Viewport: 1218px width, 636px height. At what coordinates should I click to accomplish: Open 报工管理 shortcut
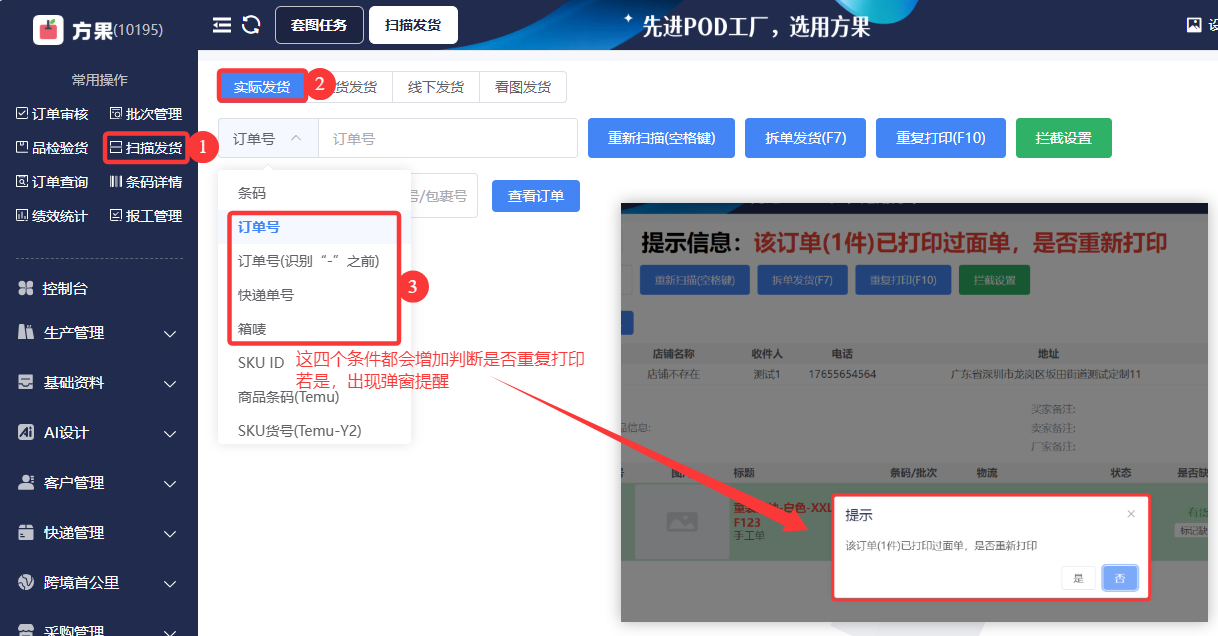[x=146, y=216]
